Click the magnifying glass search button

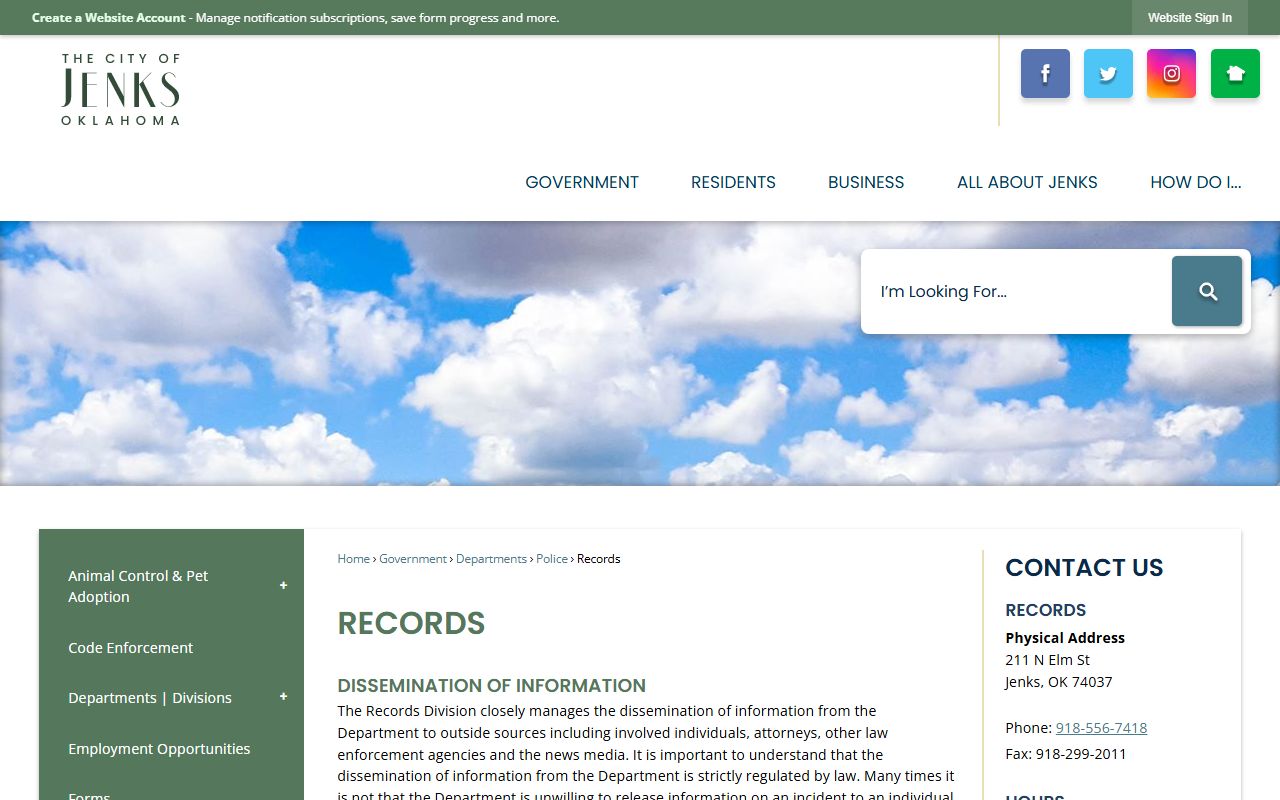point(1207,291)
